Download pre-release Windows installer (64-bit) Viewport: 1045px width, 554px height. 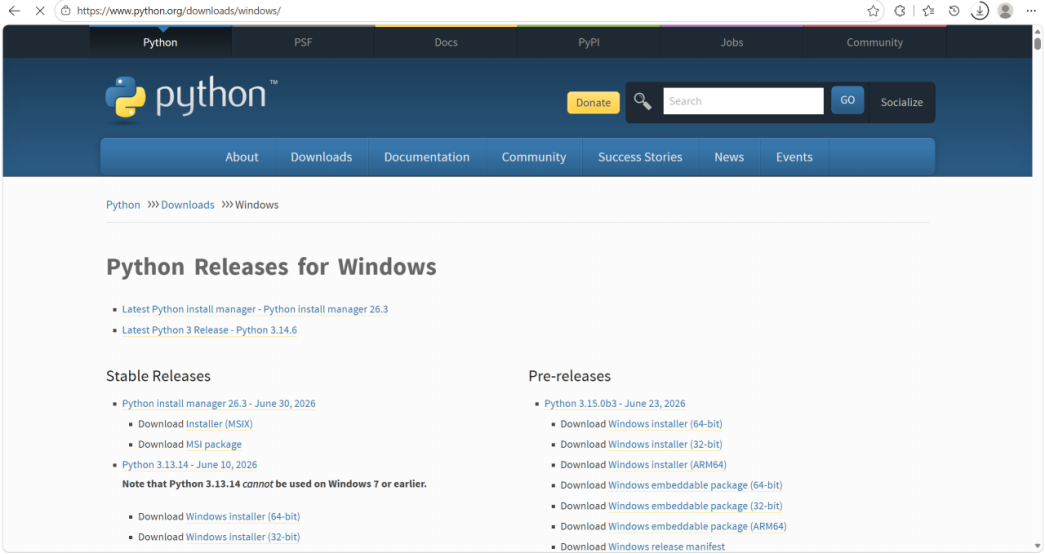click(x=665, y=424)
